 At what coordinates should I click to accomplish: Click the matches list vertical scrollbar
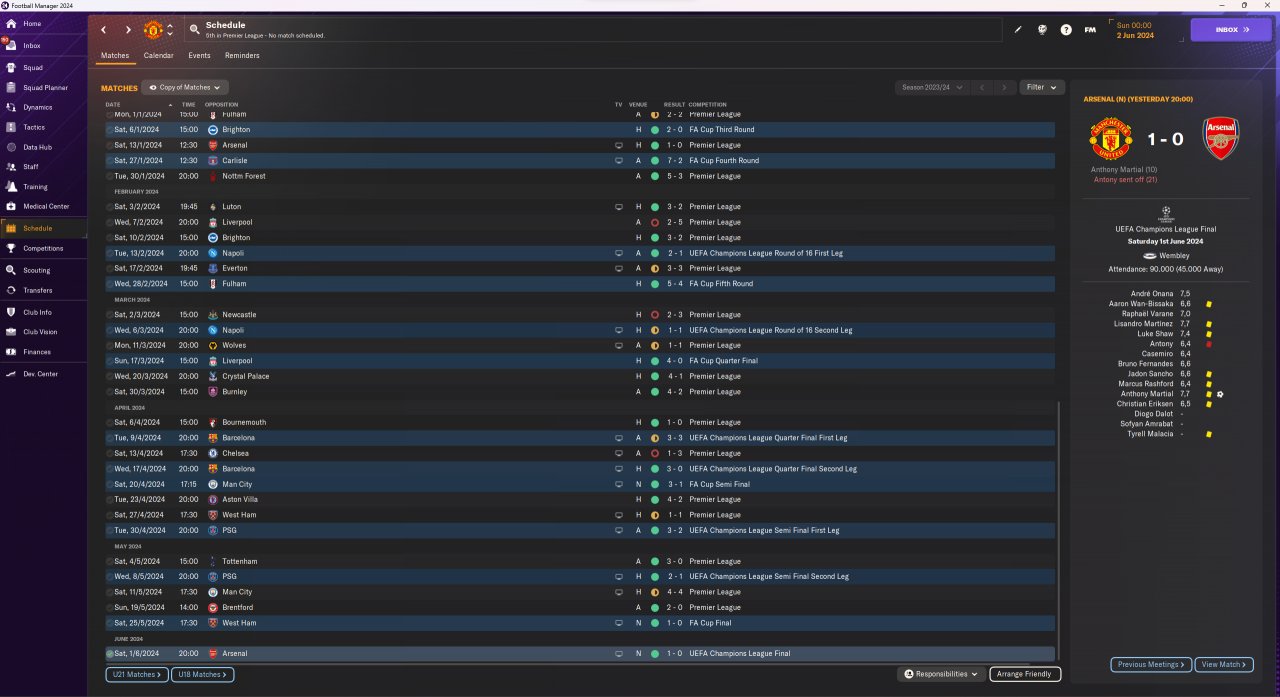coord(1058,530)
